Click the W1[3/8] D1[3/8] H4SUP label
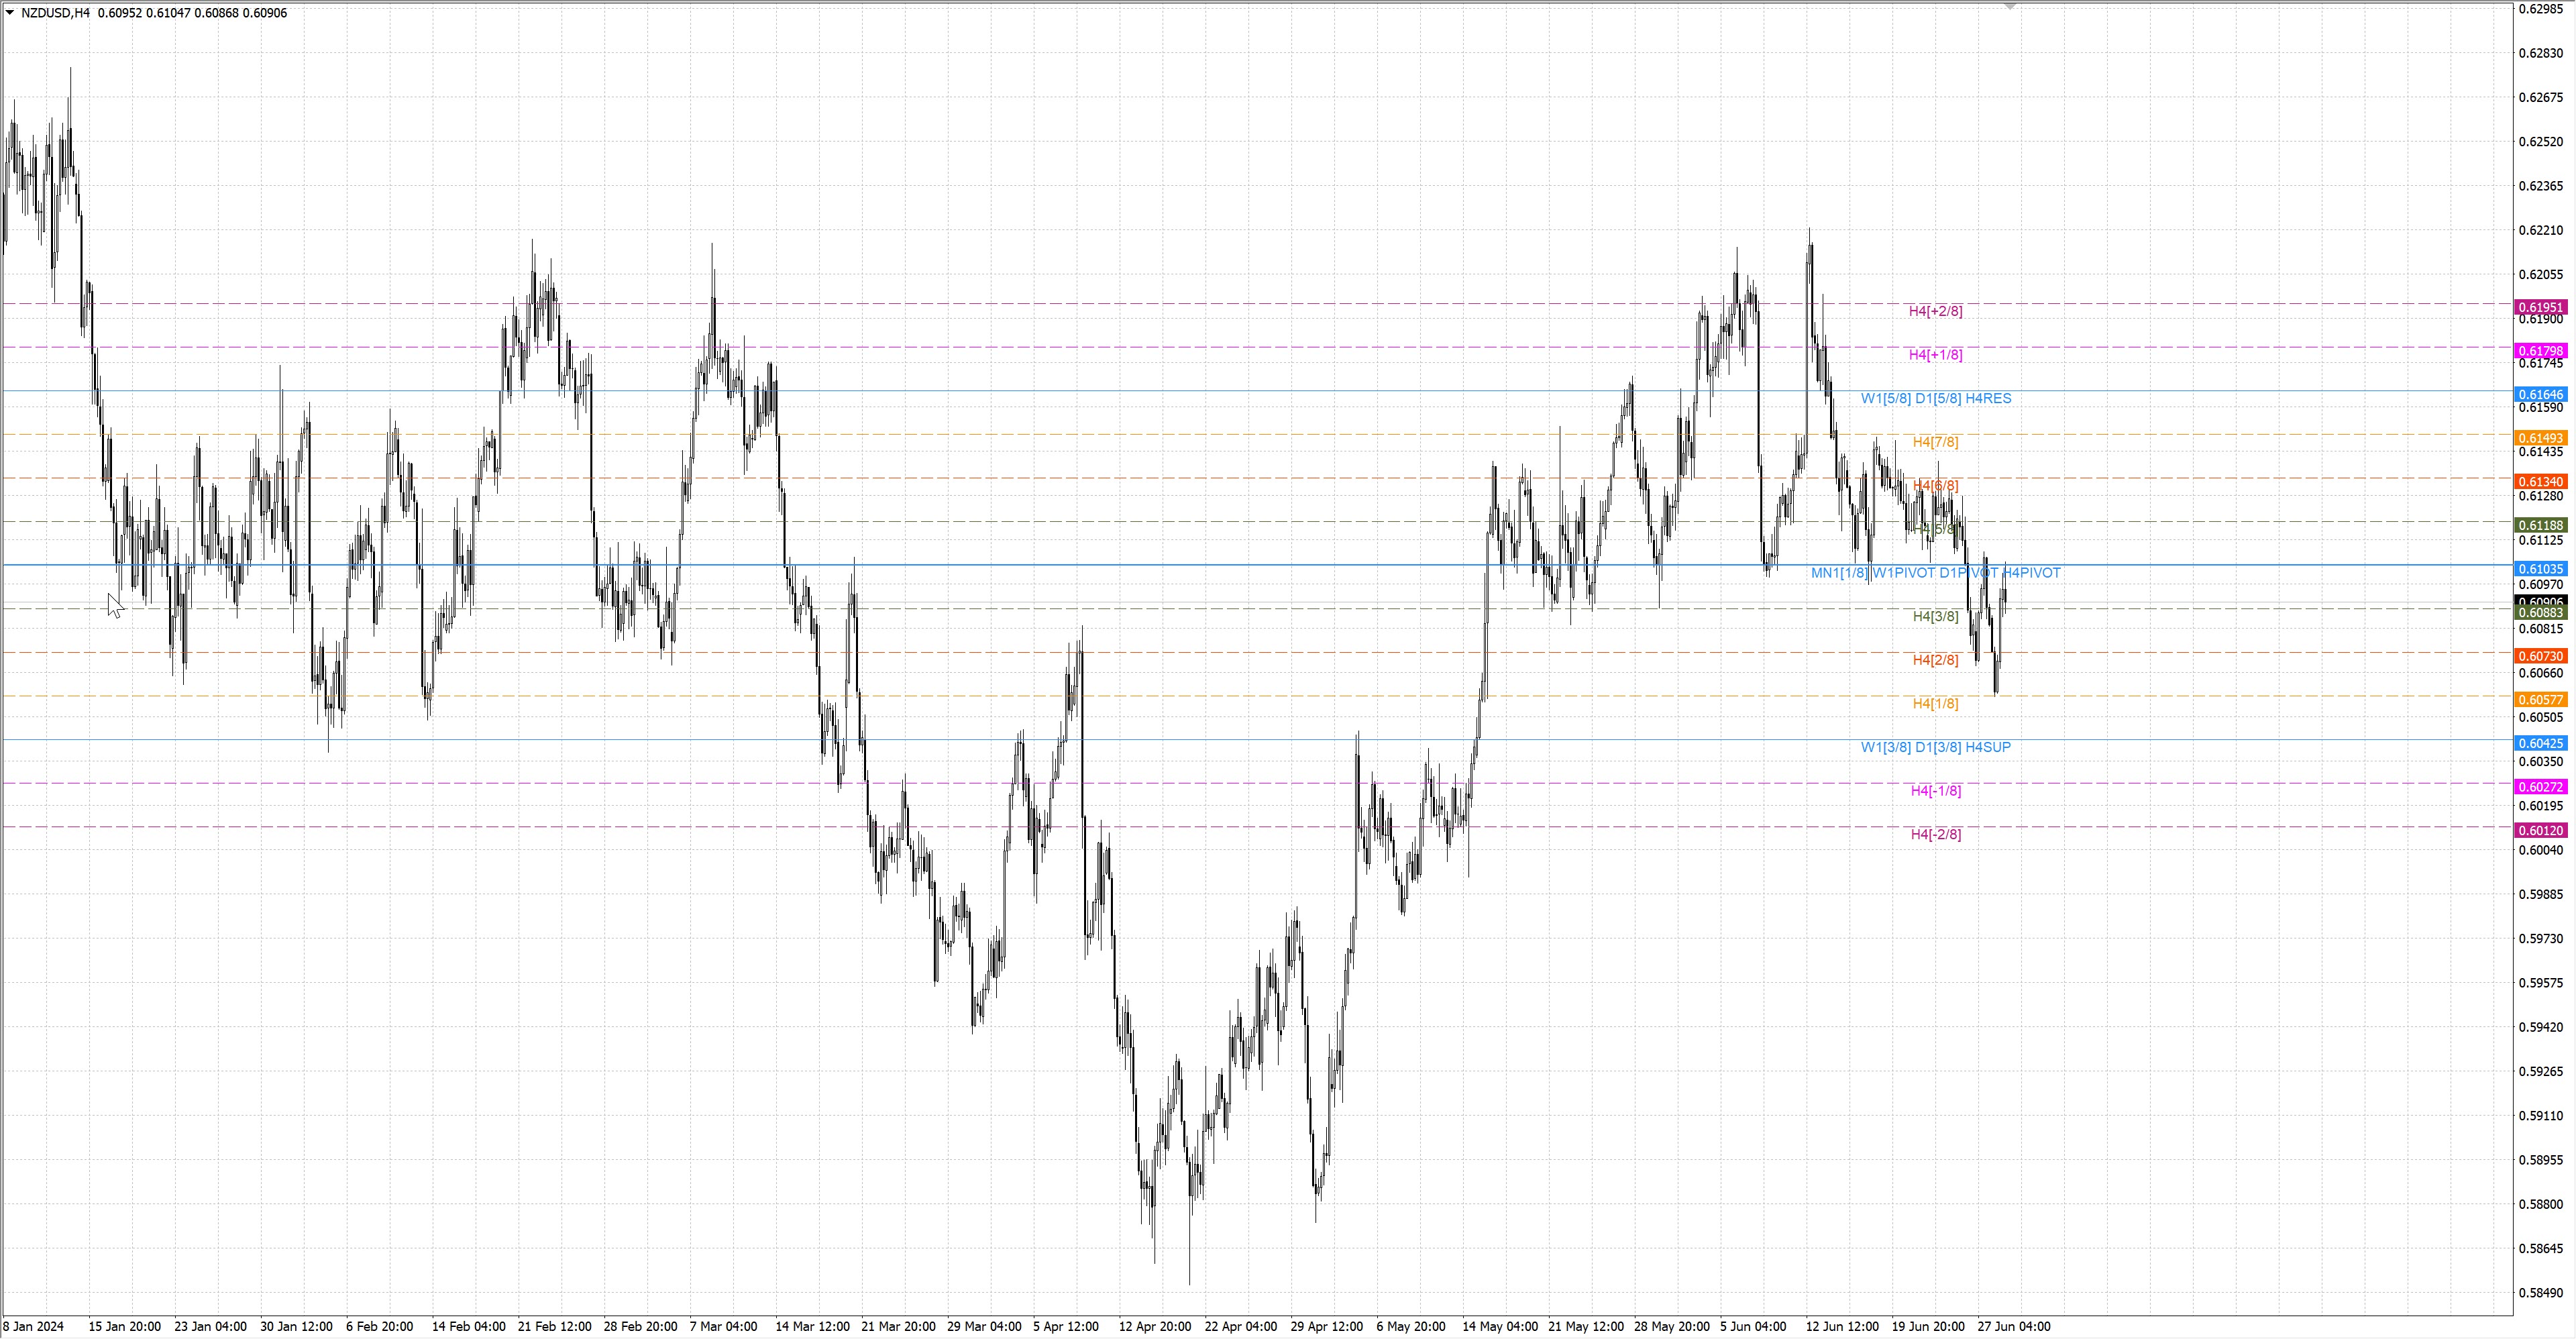The image size is (2576, 1339). (x=1935, y=747)
